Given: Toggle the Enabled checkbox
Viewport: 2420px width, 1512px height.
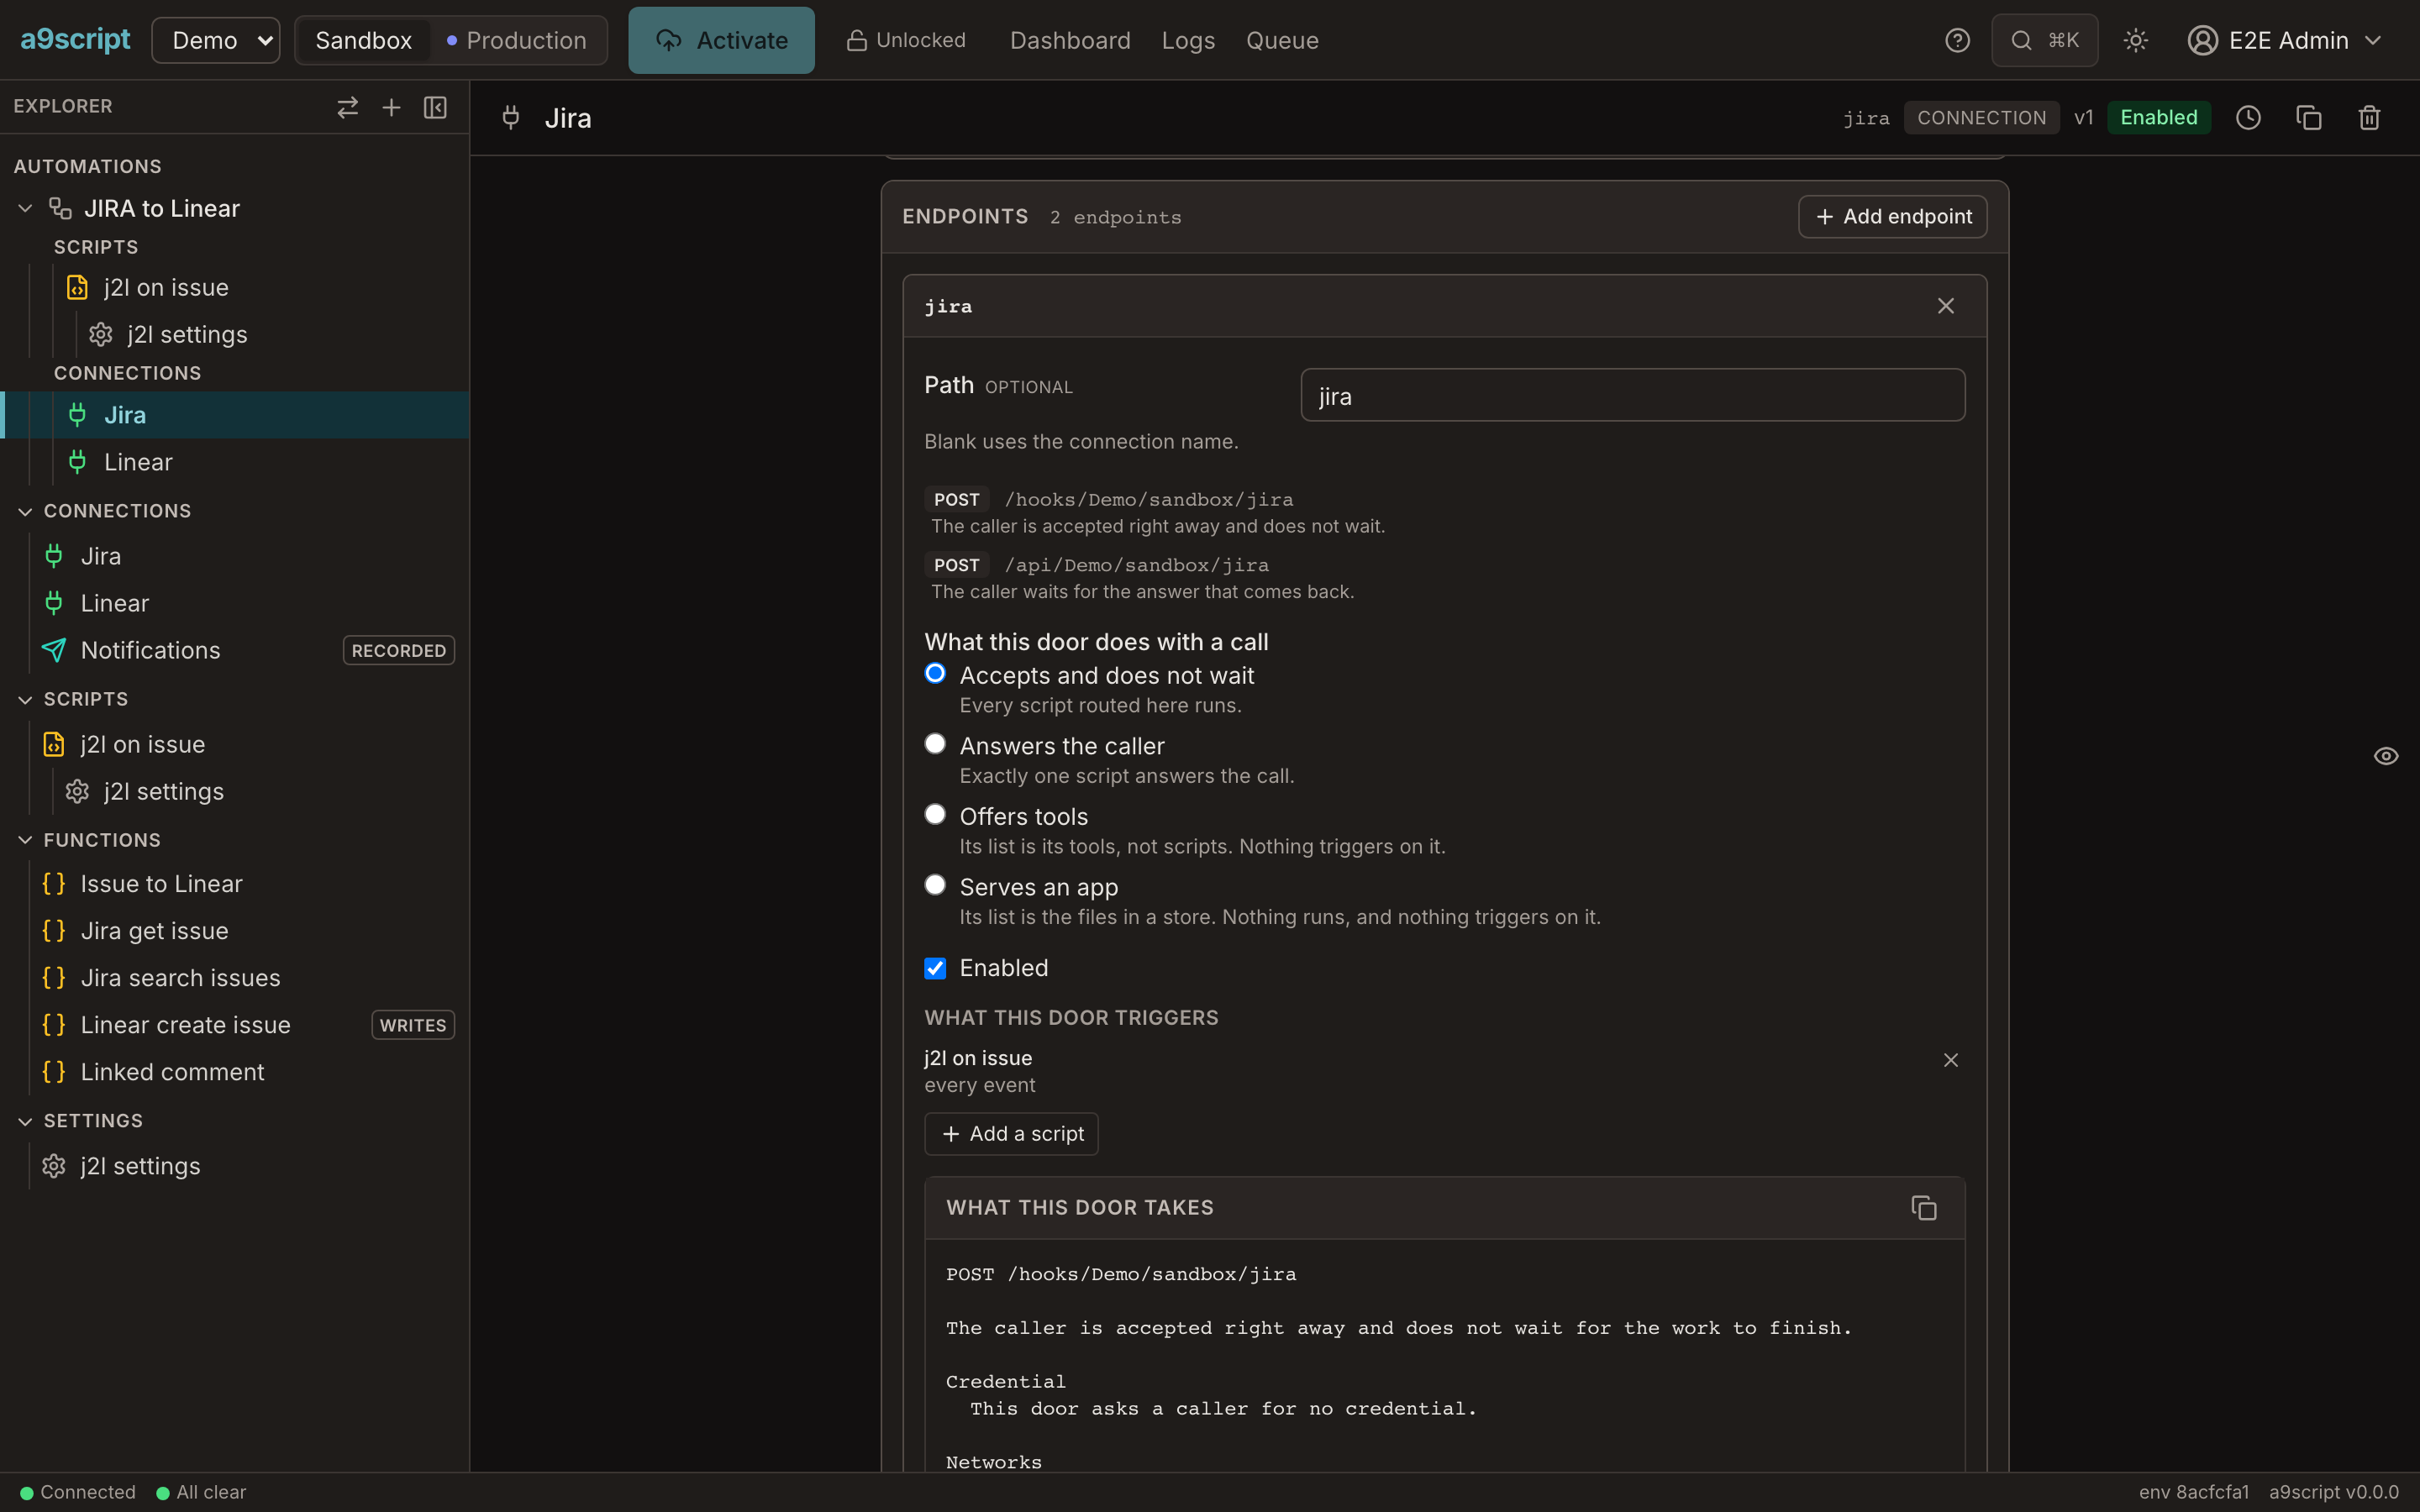Looking at the screenshot, I should (x=934, y=968).
